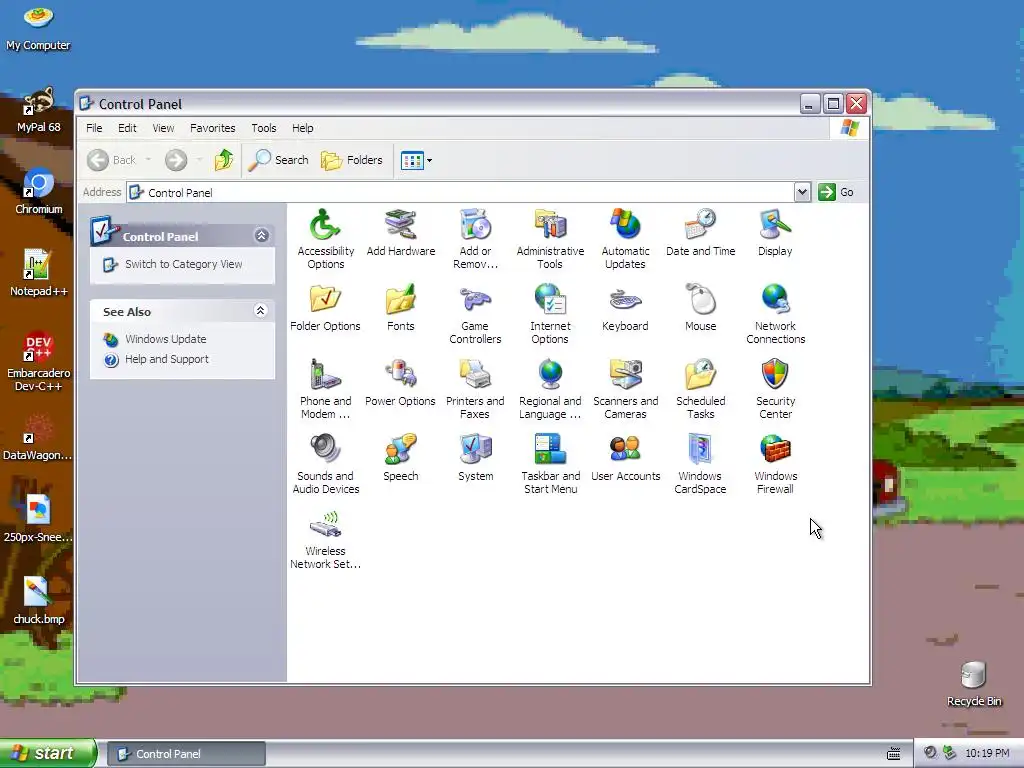The image size is (1024, 768).
Task: Select Security Center shield icon
Action: point(775,375)
